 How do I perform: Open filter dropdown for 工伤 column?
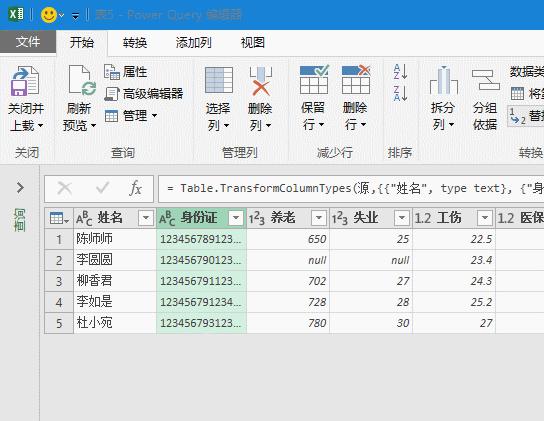click(x=485, y=218)
